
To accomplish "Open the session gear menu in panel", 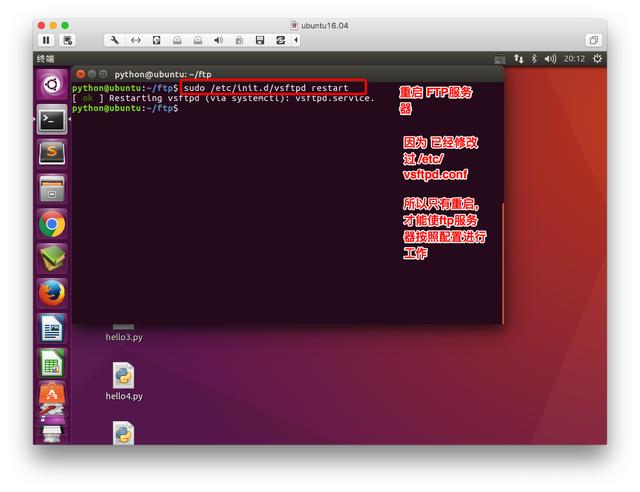I will [597, 59].
